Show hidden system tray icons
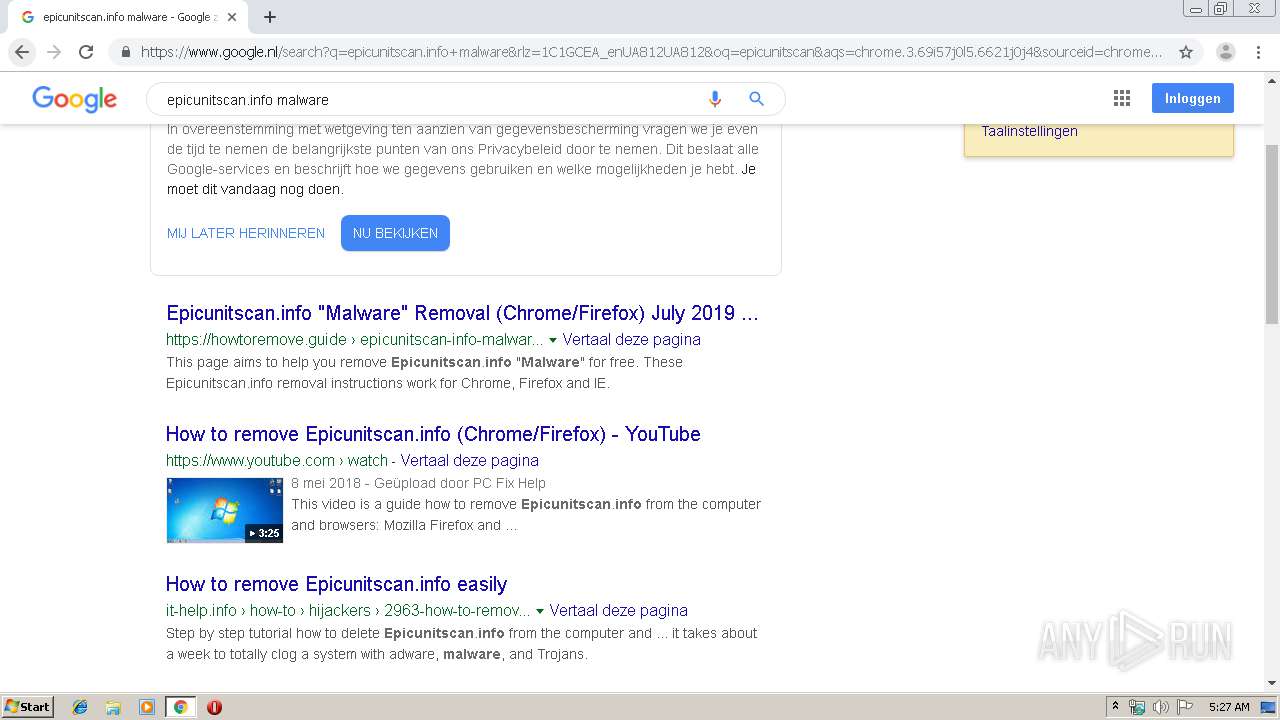The width and height of the screenshot is (1280, 720). tap(1115, 707)
